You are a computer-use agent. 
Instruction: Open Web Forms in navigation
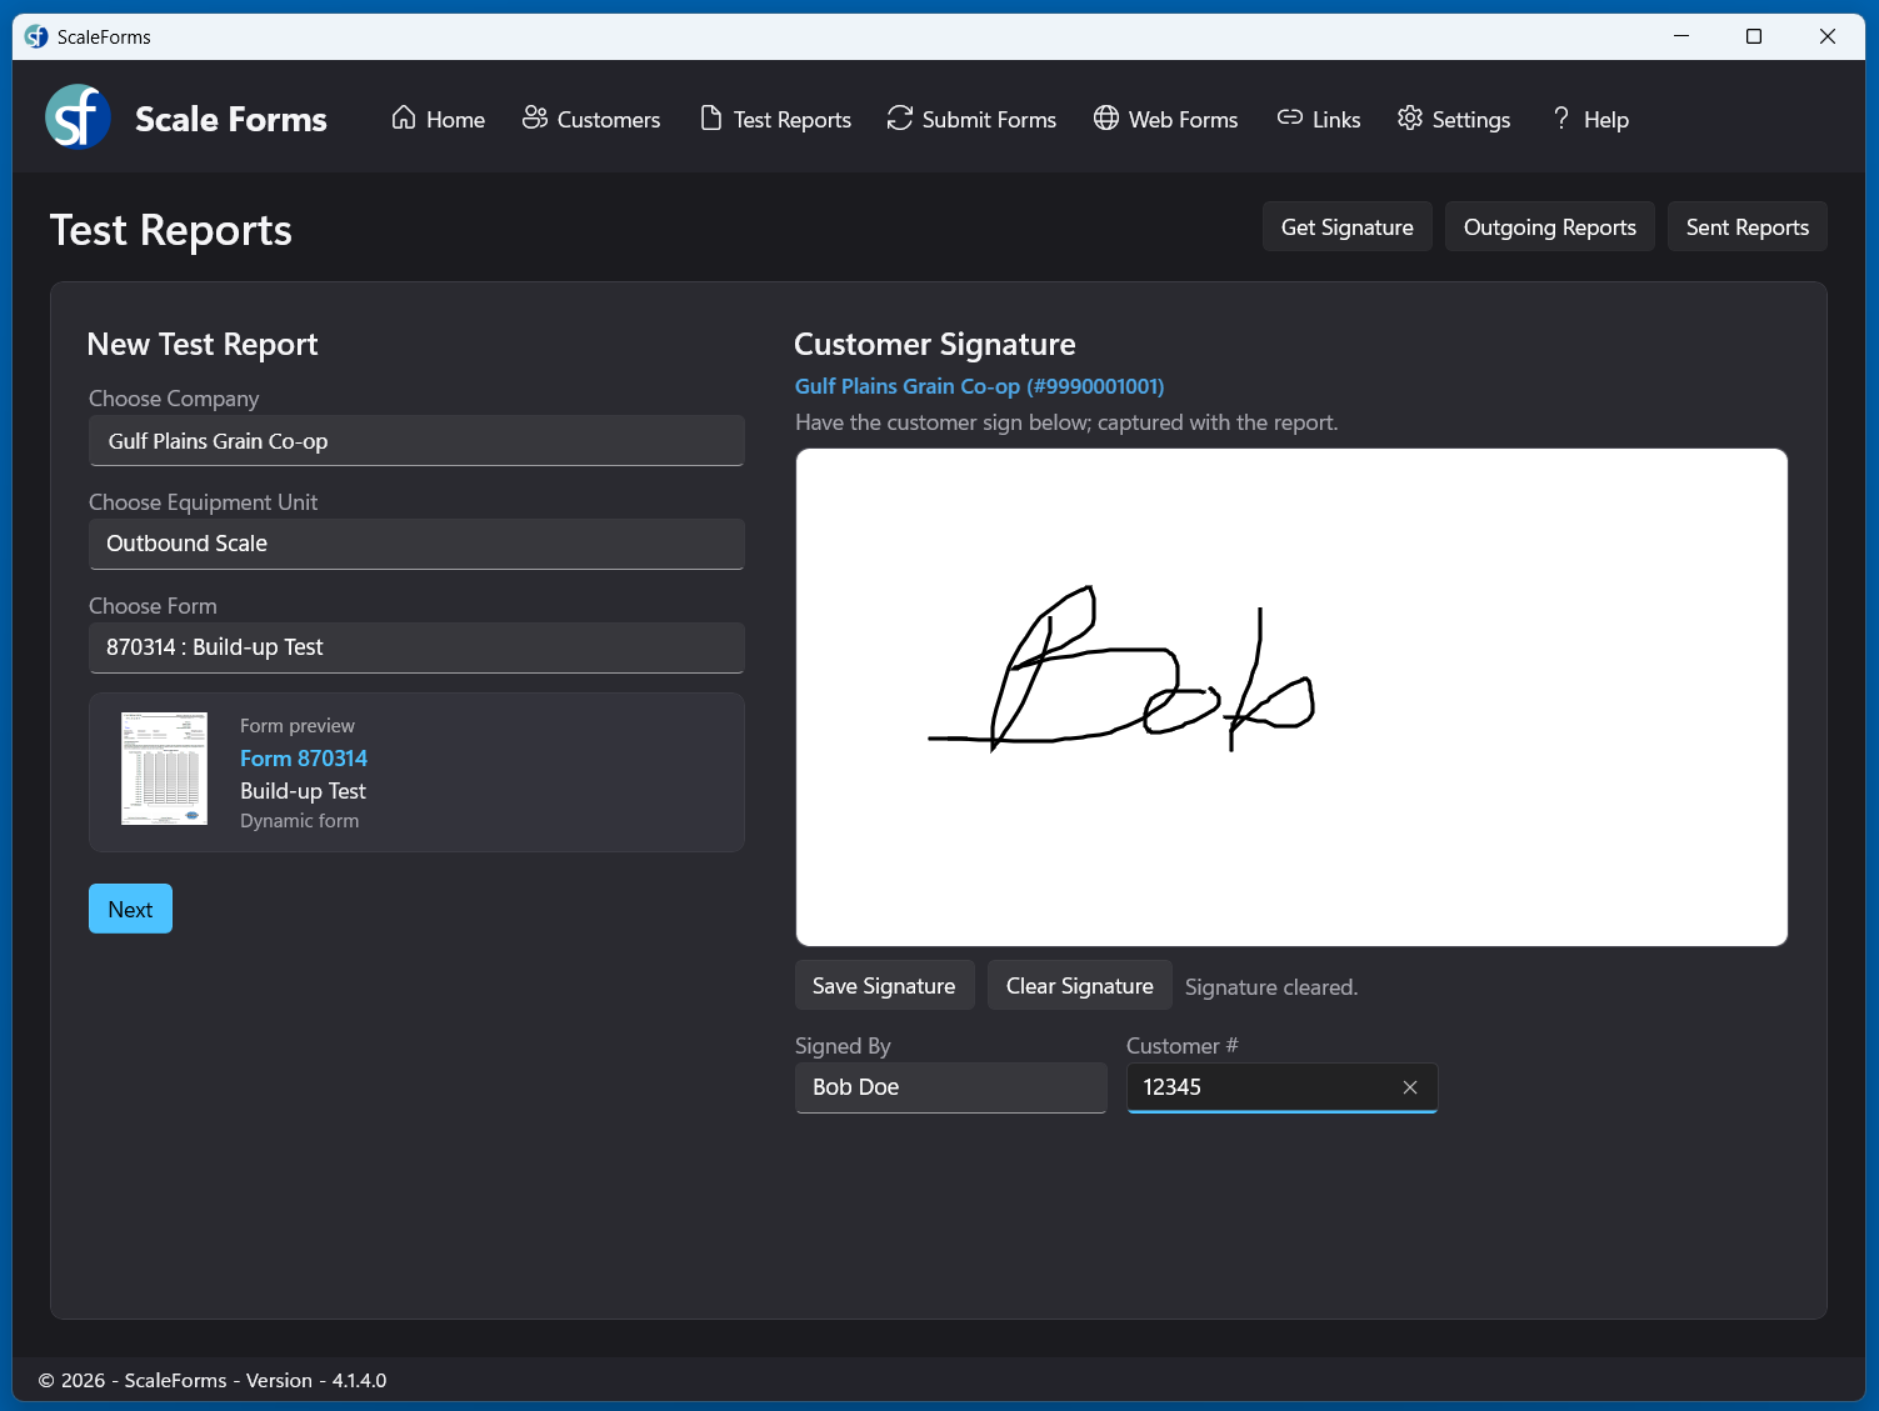coord(1165,119)
